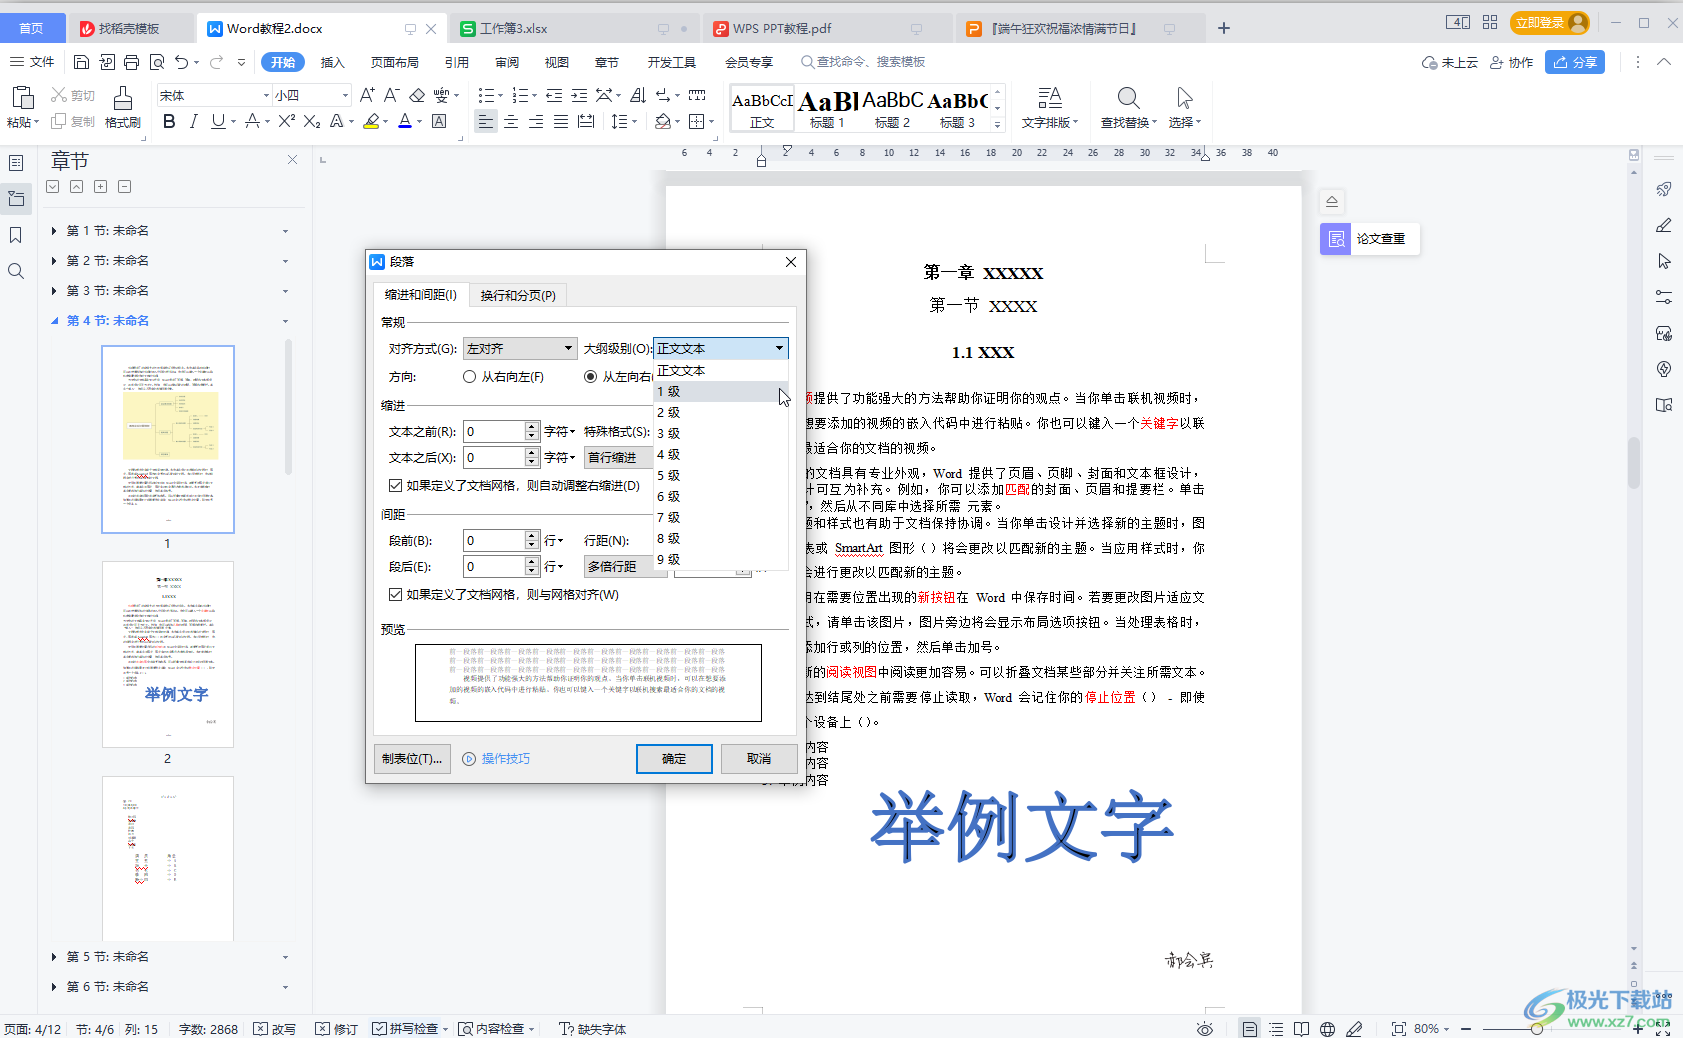Increase font size icon
This screenshot has height=1038, width=1683.
[x=367, y=95]
